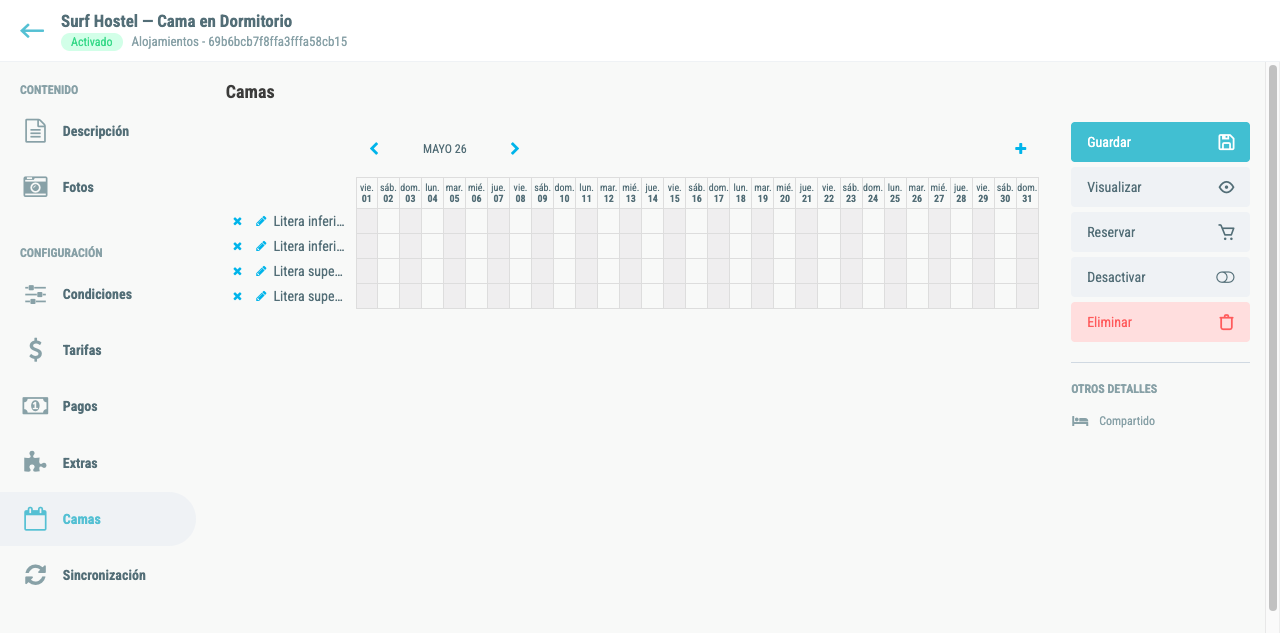Click the jue. 28 date header

point(961,193)
